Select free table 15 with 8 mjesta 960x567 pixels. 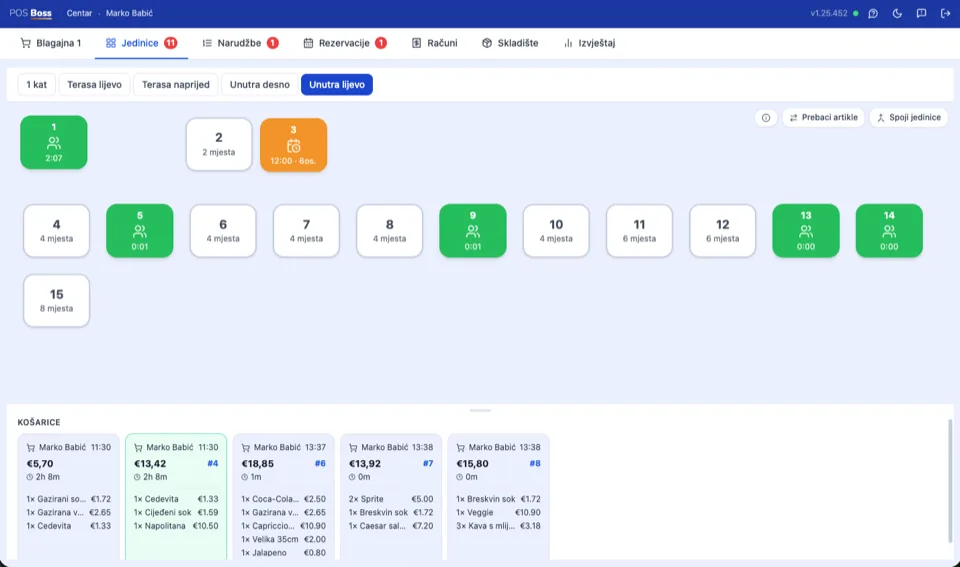click(56, 301)
